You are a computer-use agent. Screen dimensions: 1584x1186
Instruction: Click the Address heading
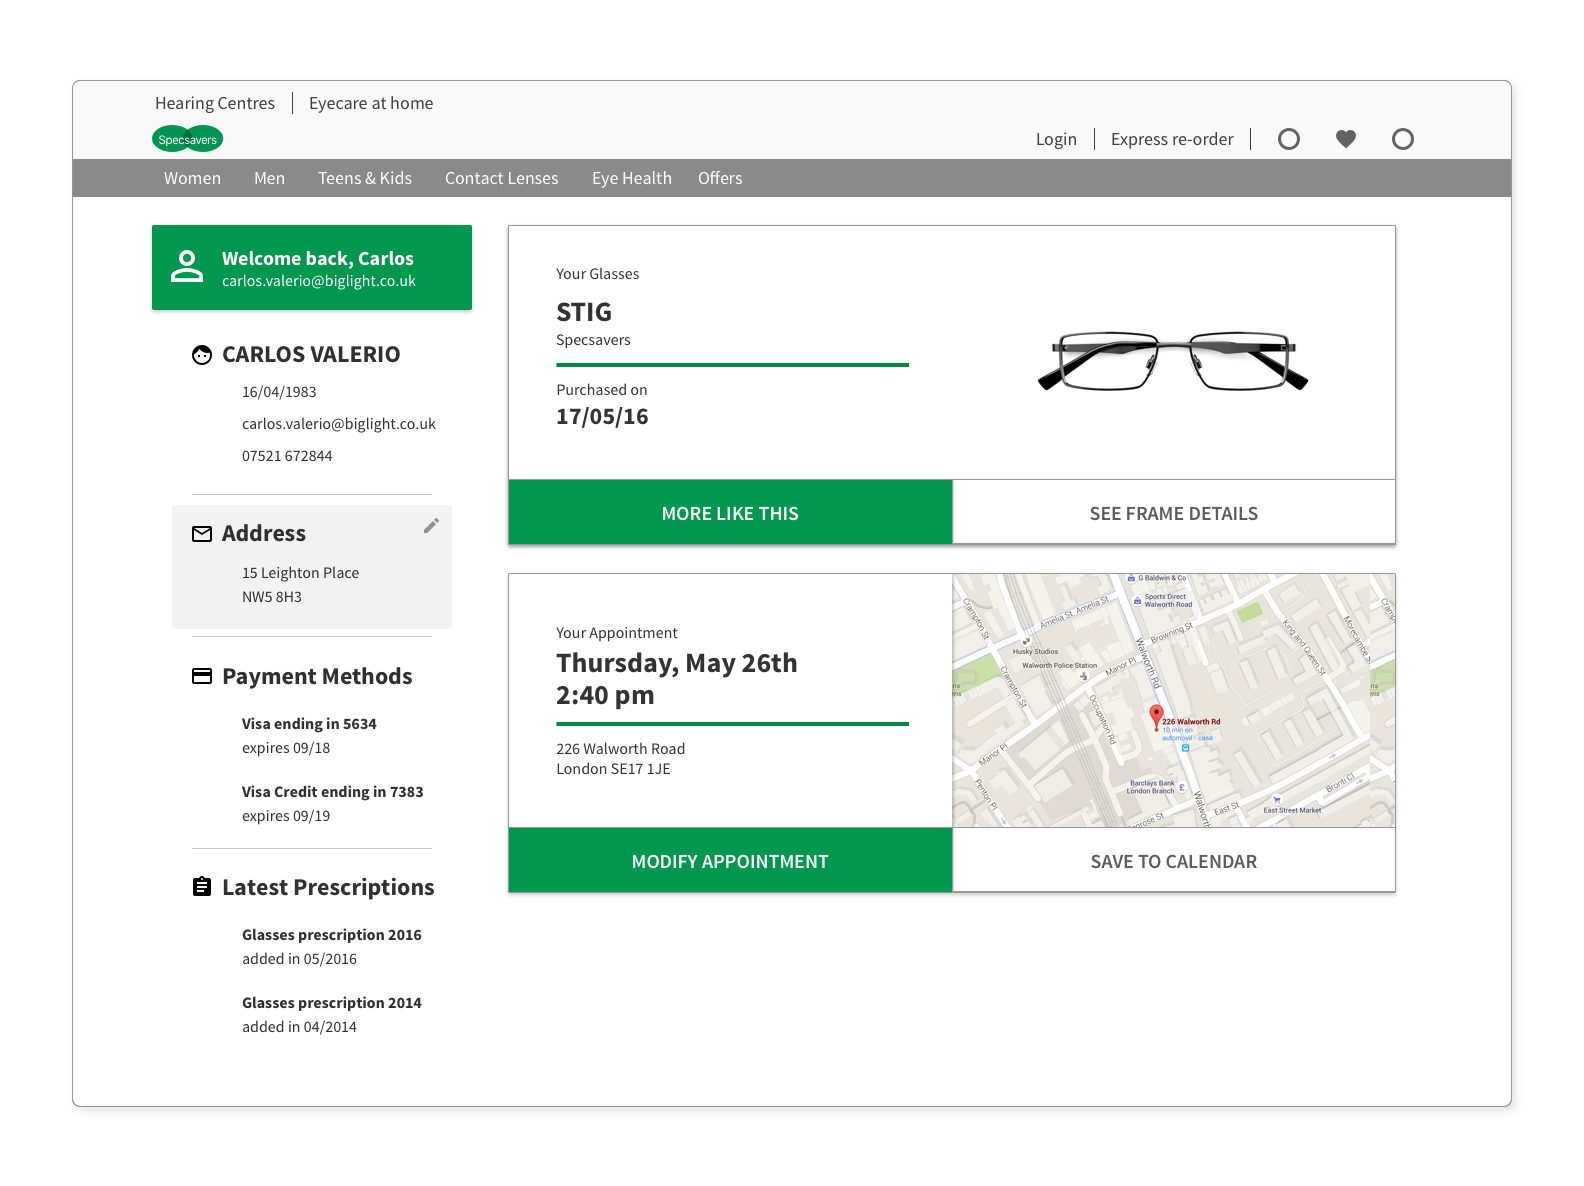[x=264, y=534]
